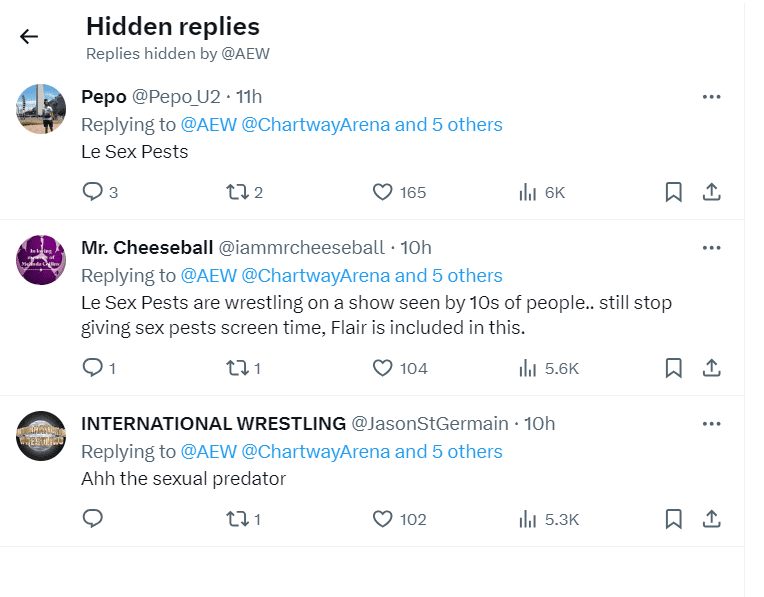This screenshot has height=597, width=764.
Task: Reply to Pepo's tweet
Action: pyautogui.click(x=93, y=192)
